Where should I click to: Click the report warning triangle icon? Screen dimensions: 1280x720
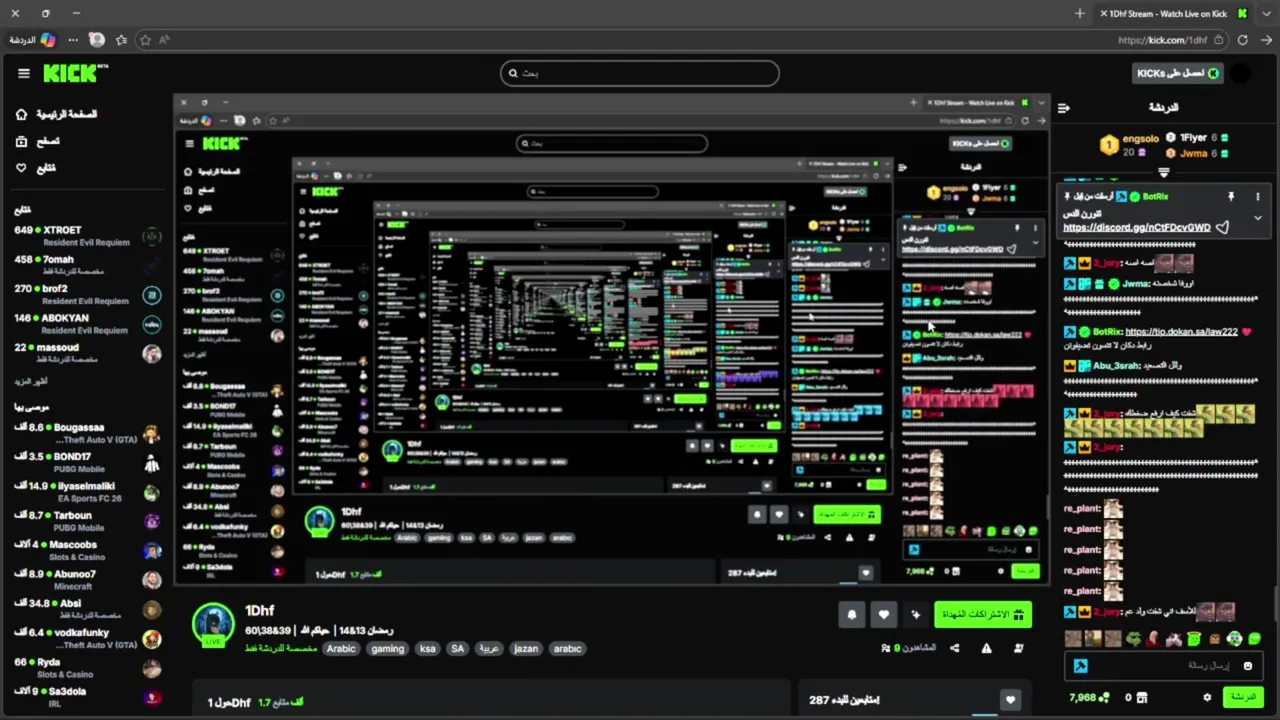click(x=986, y=648)
